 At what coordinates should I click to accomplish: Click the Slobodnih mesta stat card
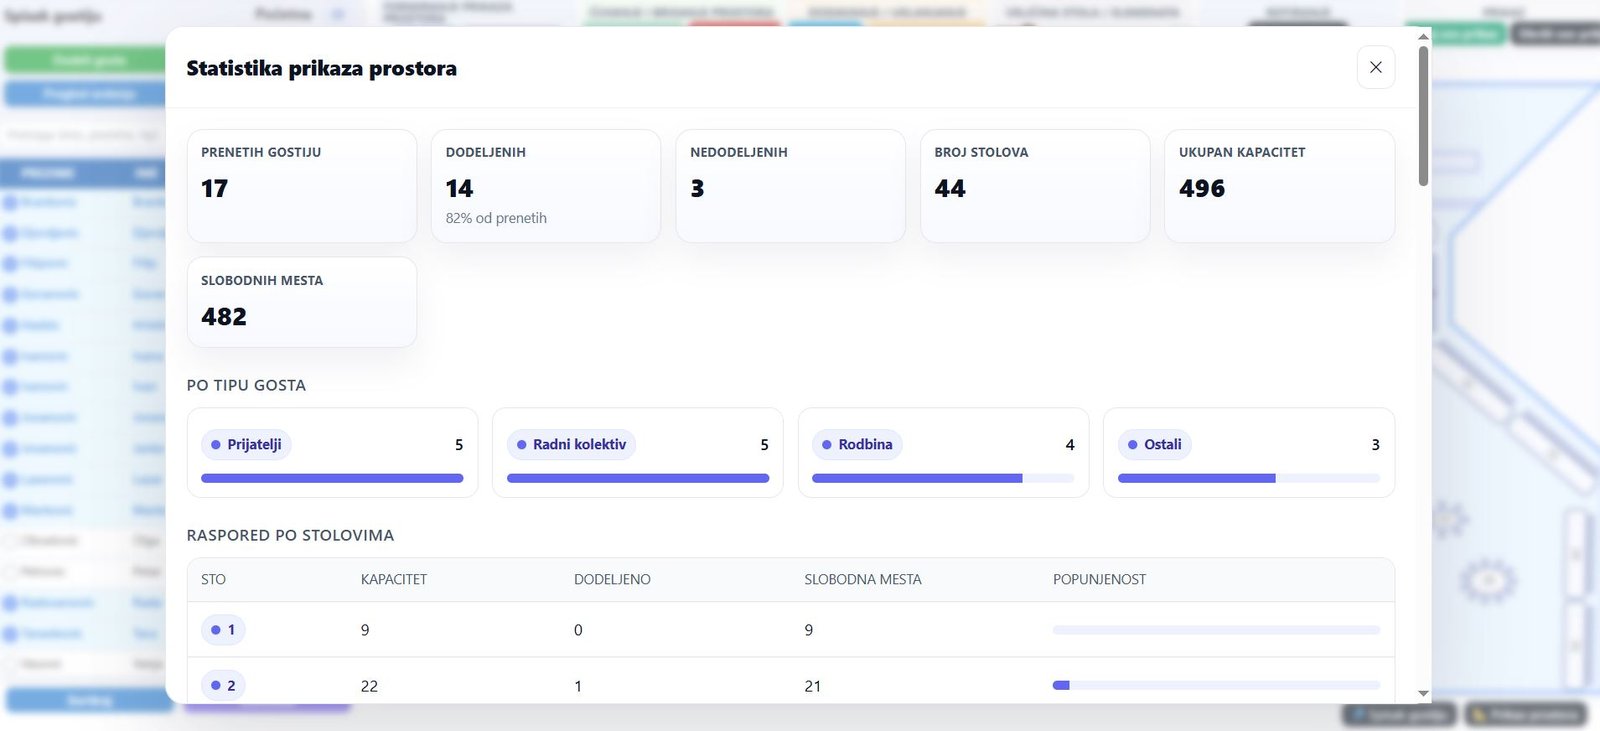301,302
